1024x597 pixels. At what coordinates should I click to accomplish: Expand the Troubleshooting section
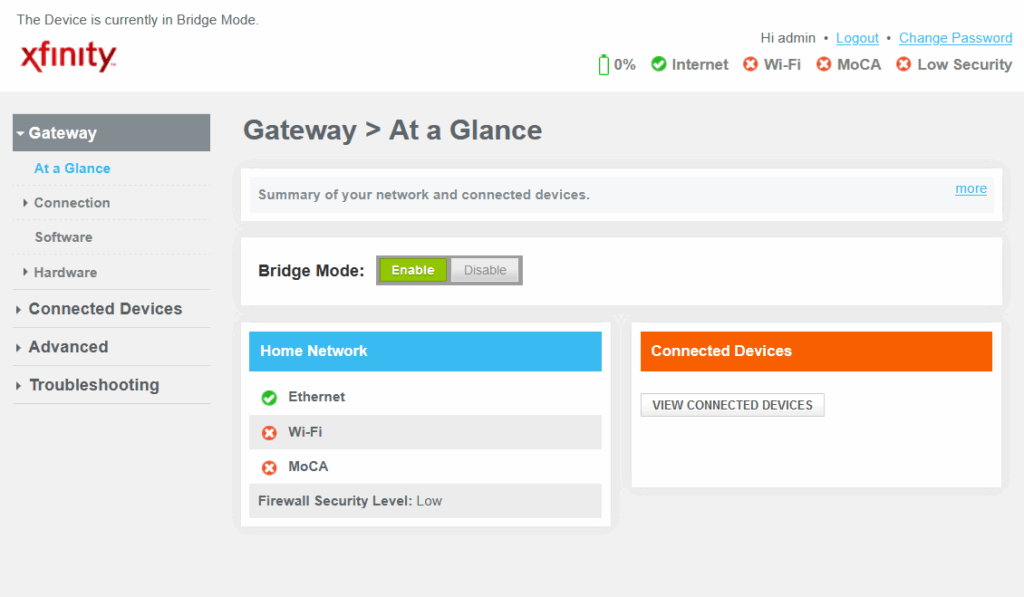click(x=94, y=385)
